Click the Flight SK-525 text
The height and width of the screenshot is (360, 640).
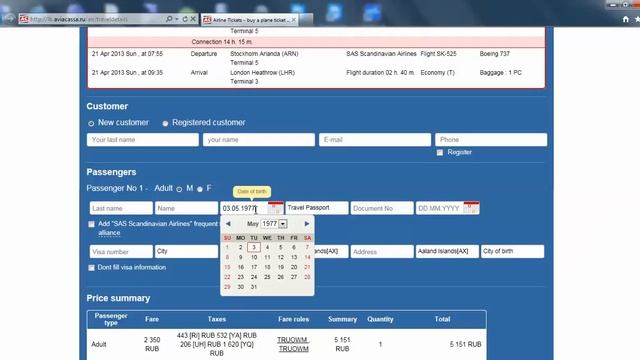click(x=438, y=53)
